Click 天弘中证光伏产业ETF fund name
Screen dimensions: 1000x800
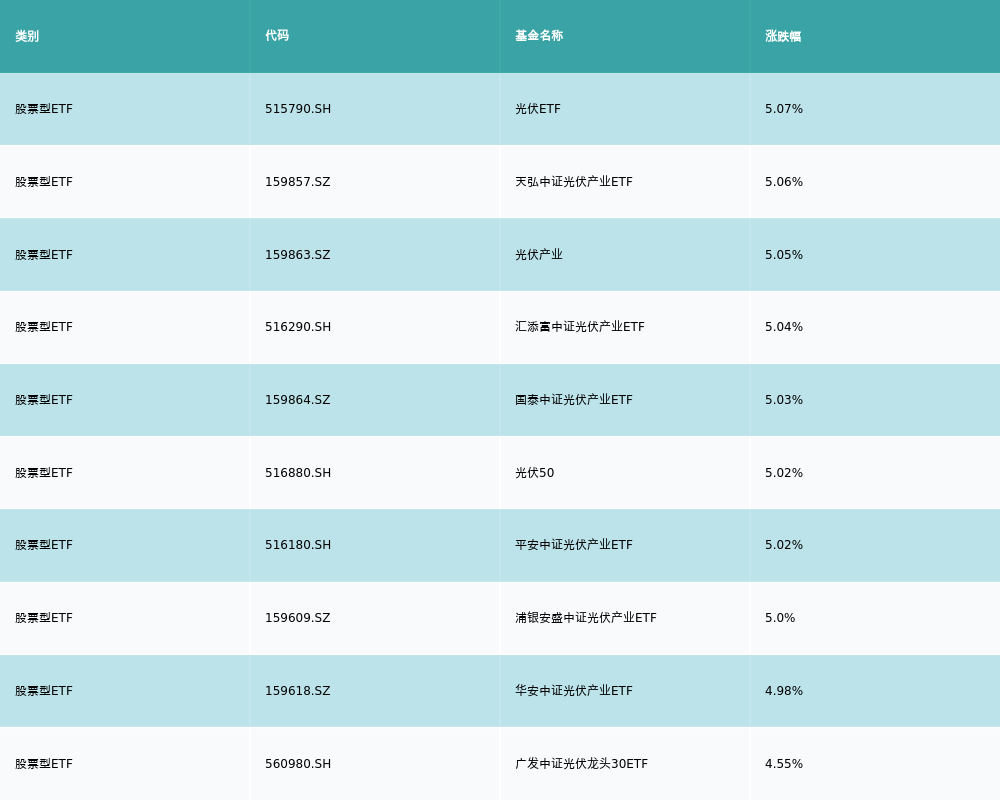[x=574, y=182]
